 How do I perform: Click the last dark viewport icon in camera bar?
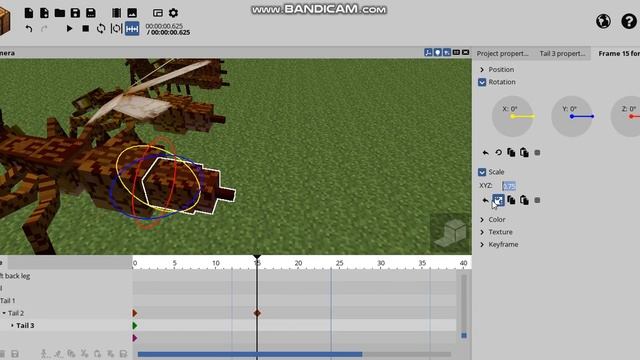(466, 53)
